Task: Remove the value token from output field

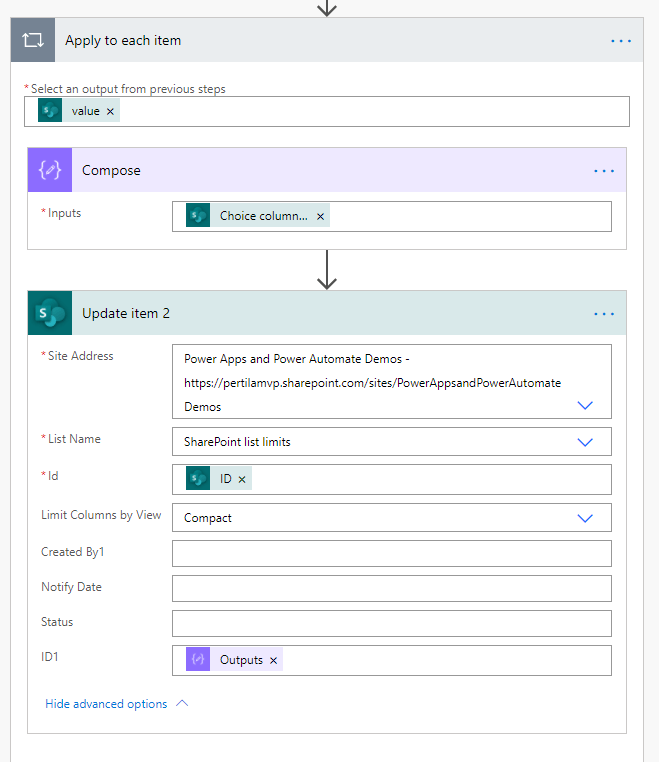Action: pos(110,112)
